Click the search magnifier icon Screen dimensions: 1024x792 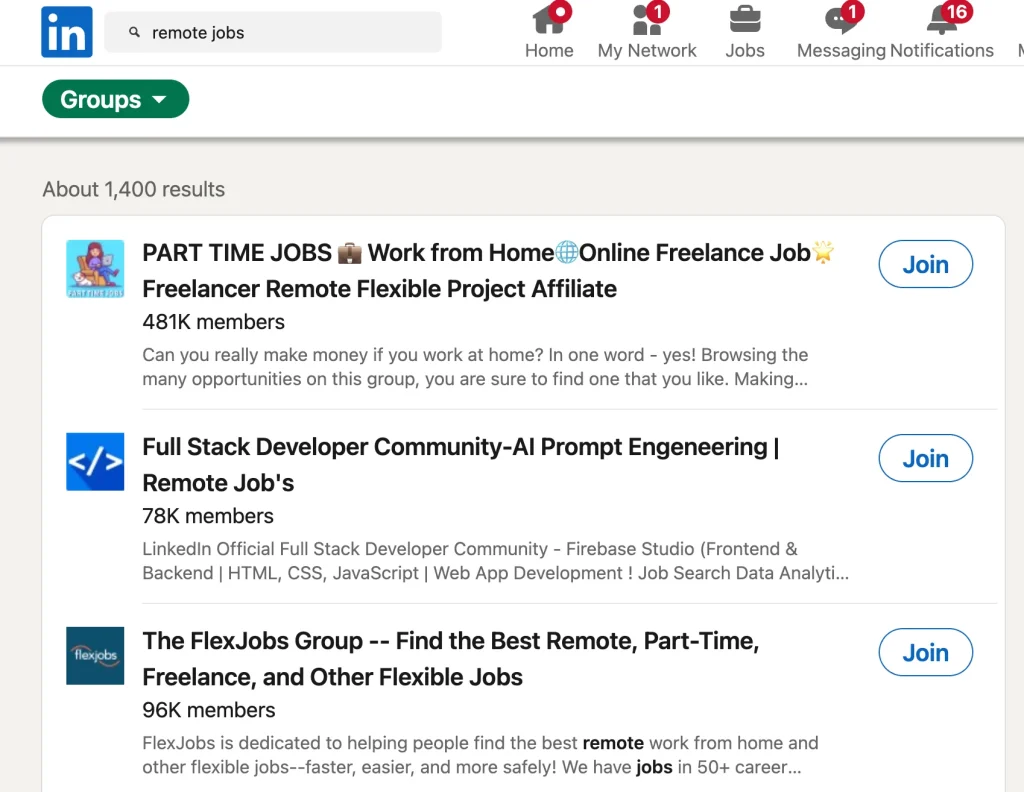[x=135, y=33]
